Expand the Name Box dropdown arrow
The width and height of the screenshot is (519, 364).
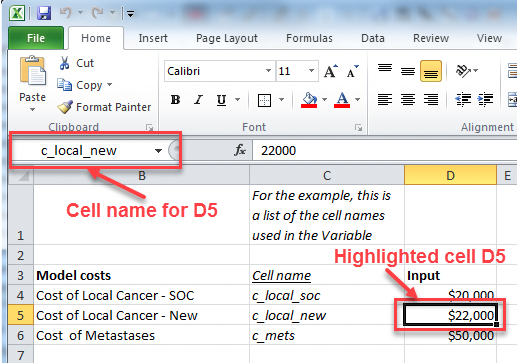pos(158,151)
